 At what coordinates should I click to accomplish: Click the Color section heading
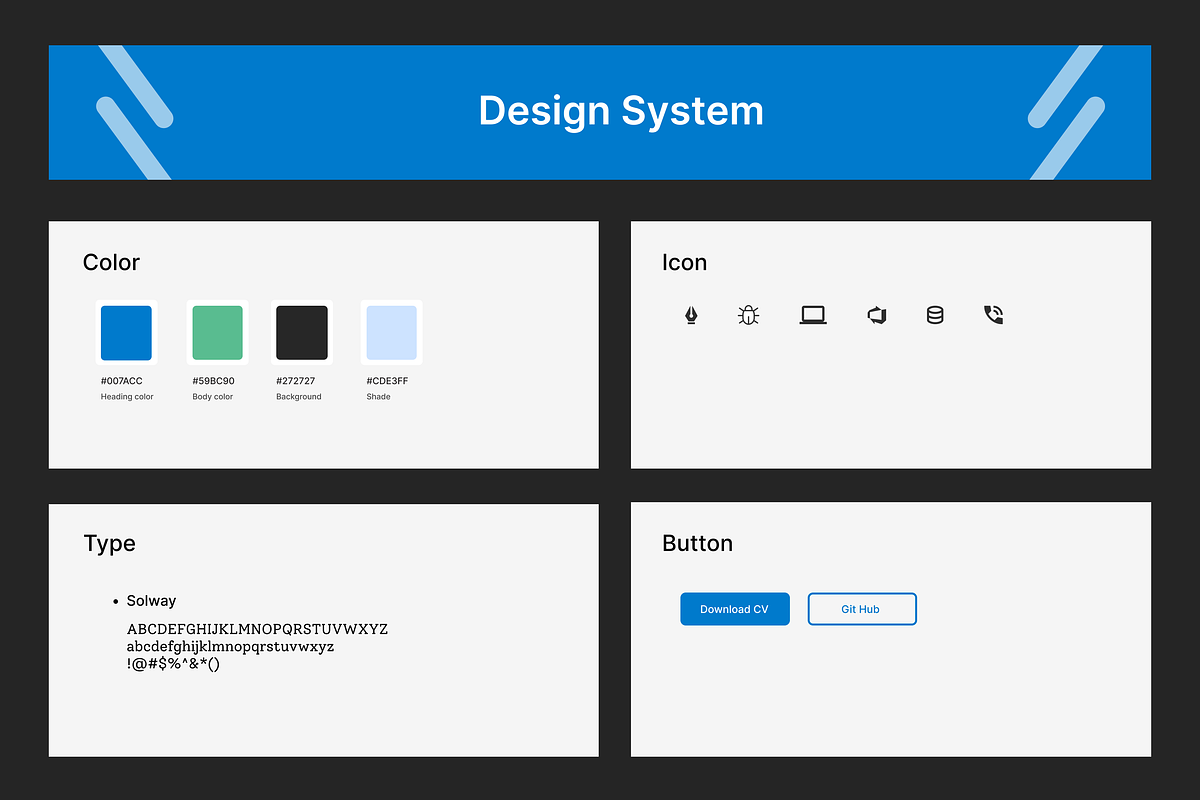point(111,263)
